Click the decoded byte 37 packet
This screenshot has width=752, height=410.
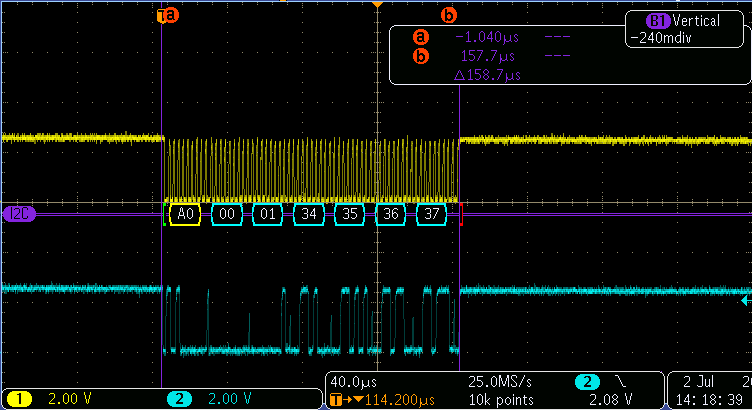pyautogui.click(x=431, y=214)
